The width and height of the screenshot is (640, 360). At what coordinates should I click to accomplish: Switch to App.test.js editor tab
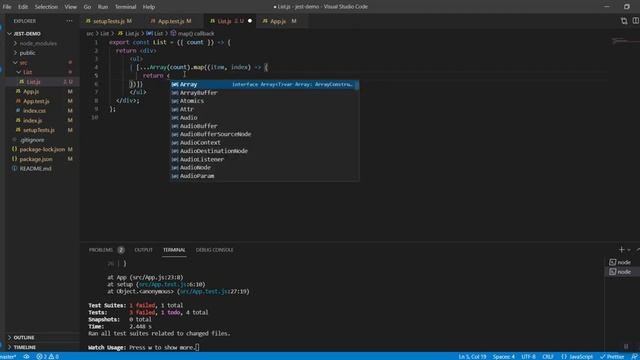tap(171, 21)
